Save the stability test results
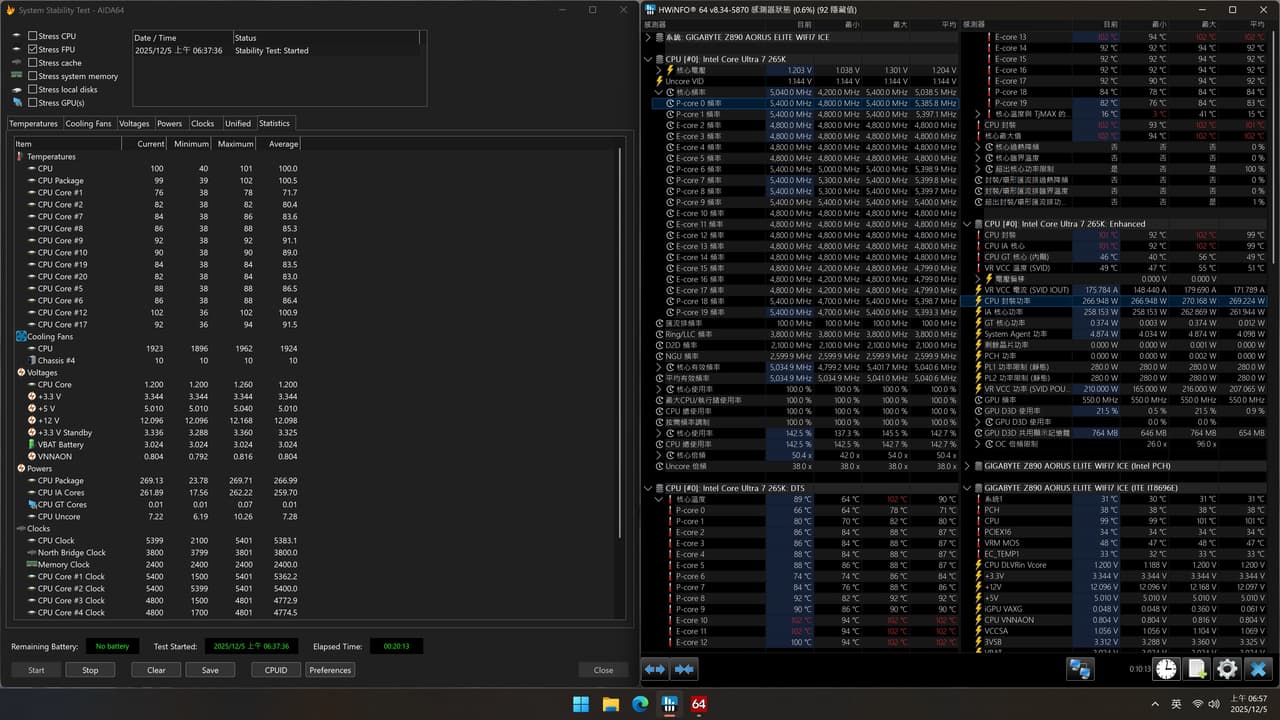 (210, 670)
